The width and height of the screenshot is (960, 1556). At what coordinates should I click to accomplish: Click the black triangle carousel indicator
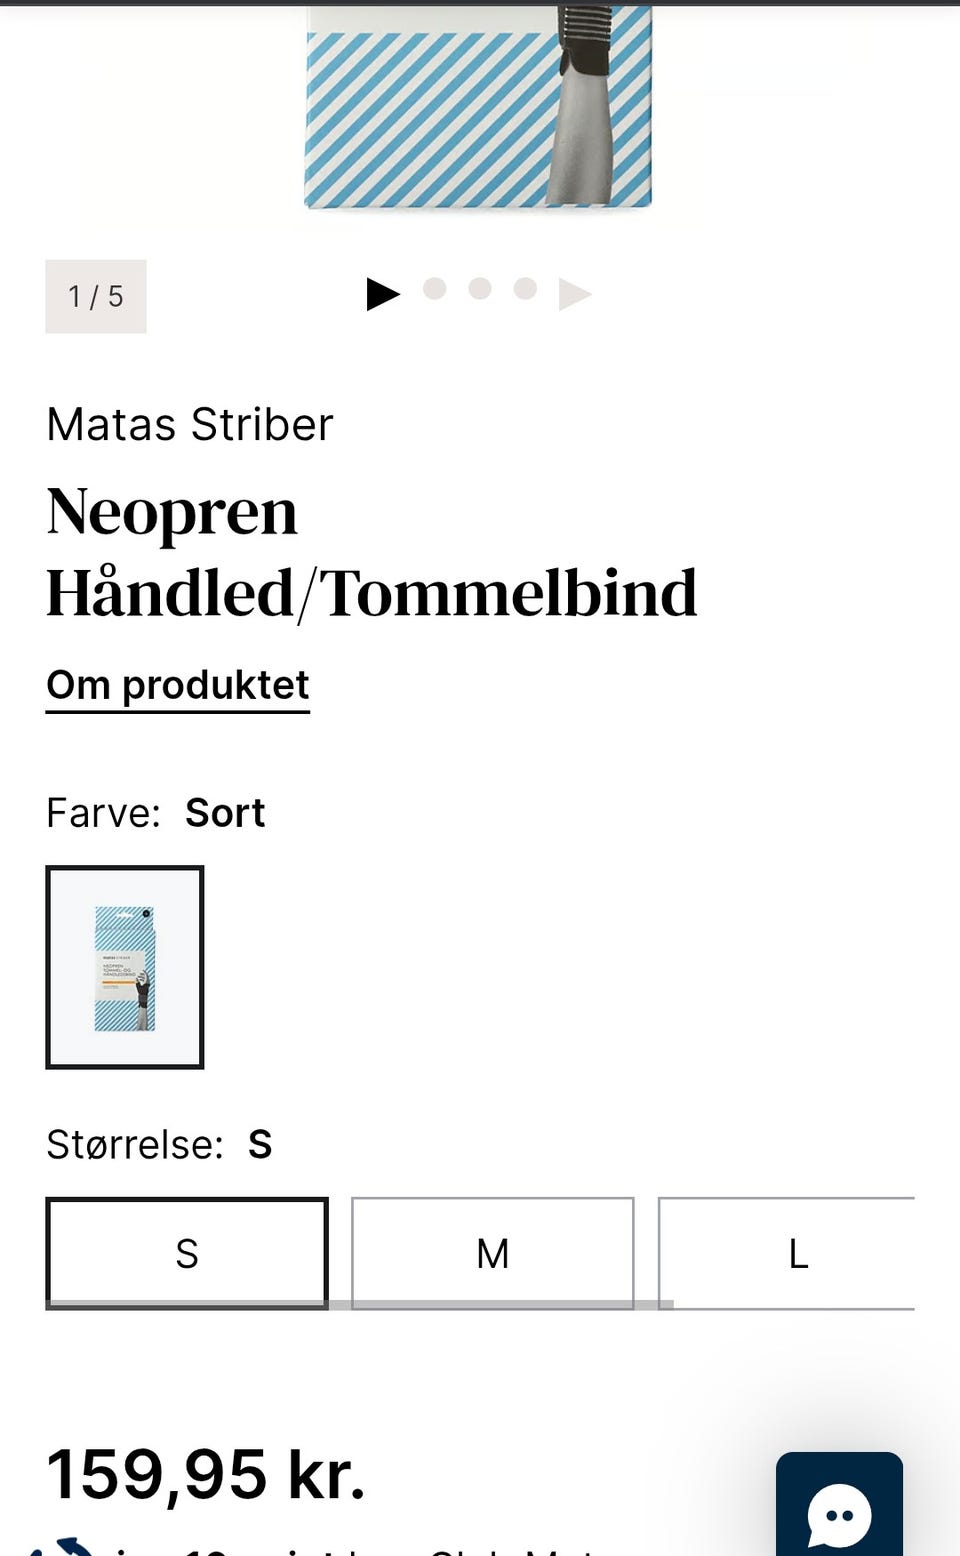point(382,294)
